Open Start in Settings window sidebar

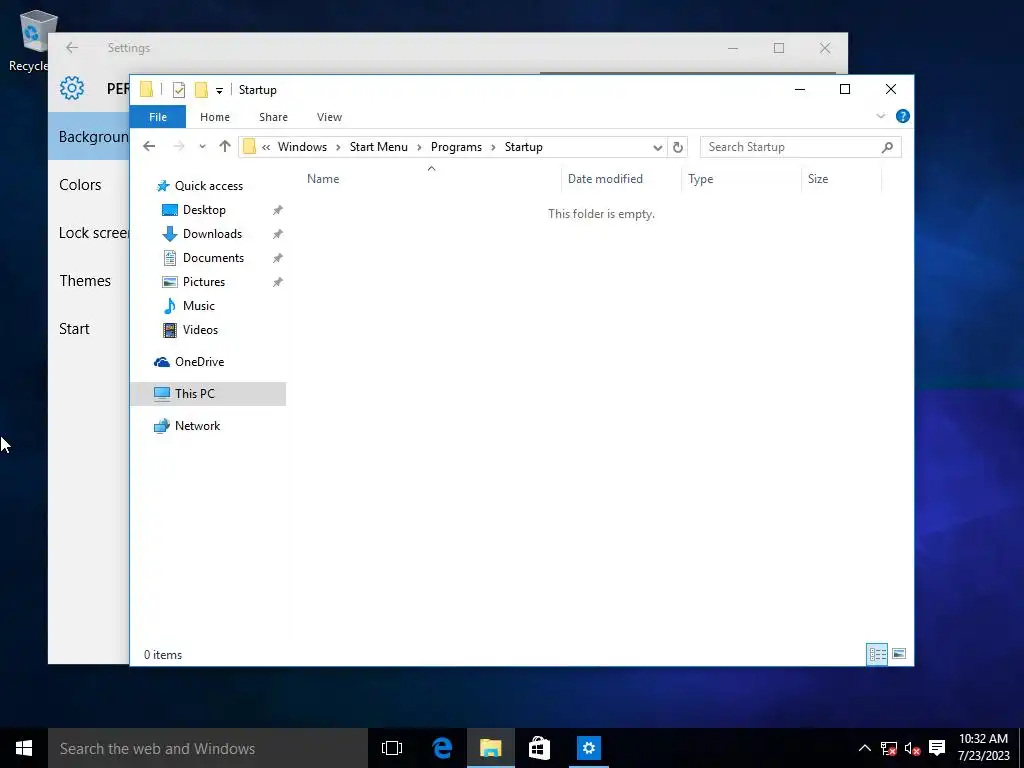click(x=74, y=328)
